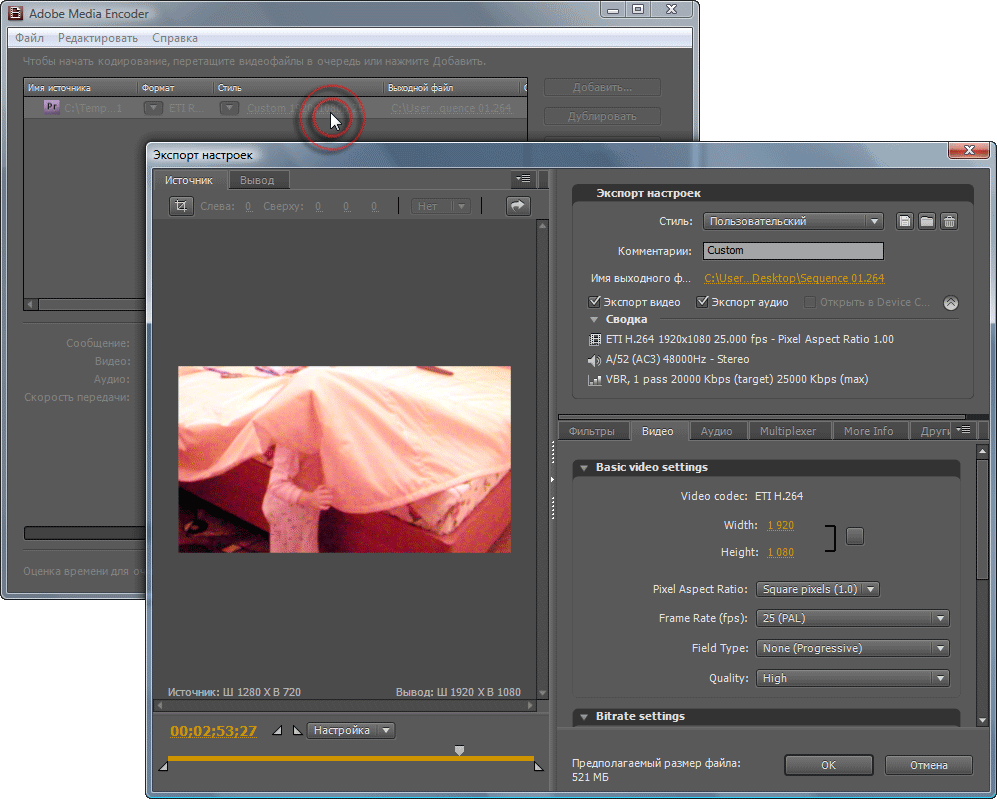Toggle the Экспорт видео checkbox
997x799 pixels.
point(596,302)
